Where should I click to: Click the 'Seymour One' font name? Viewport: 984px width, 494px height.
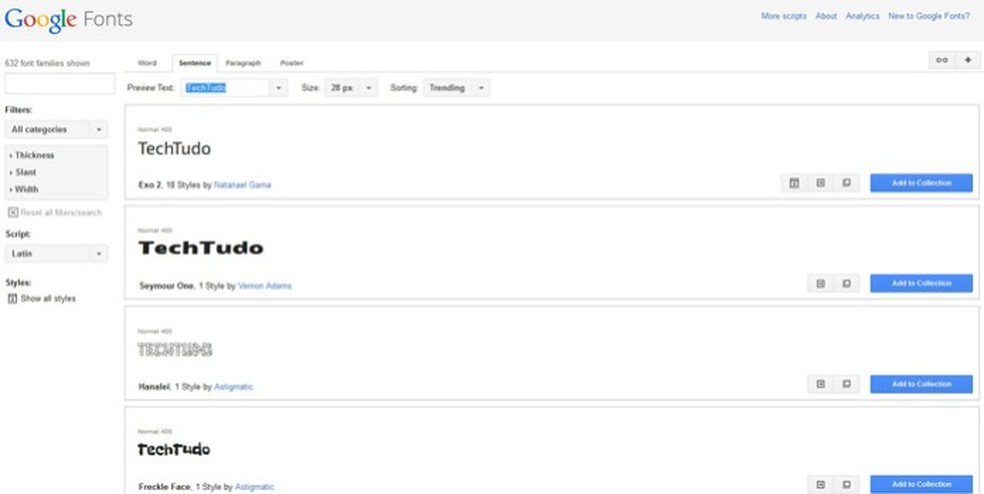166,286
